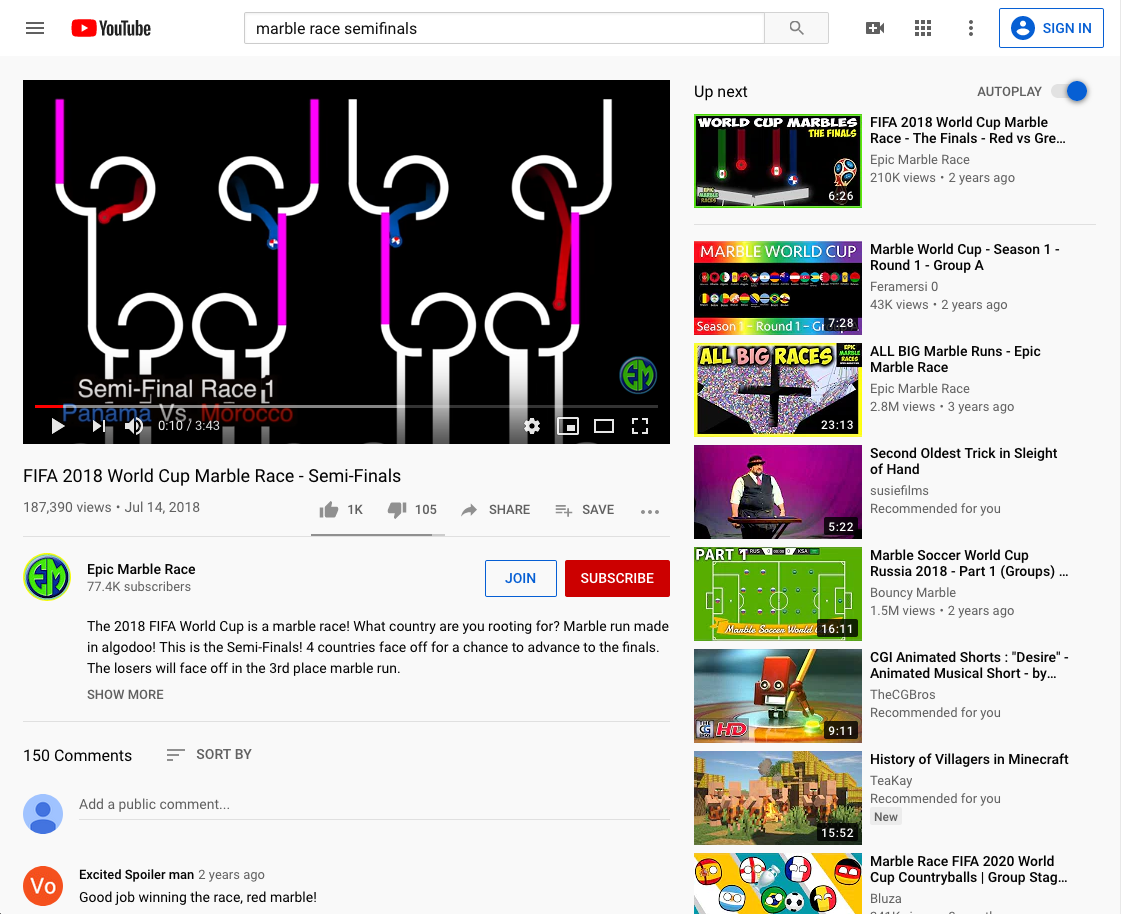Open the create video camera icon

(874, 29)
